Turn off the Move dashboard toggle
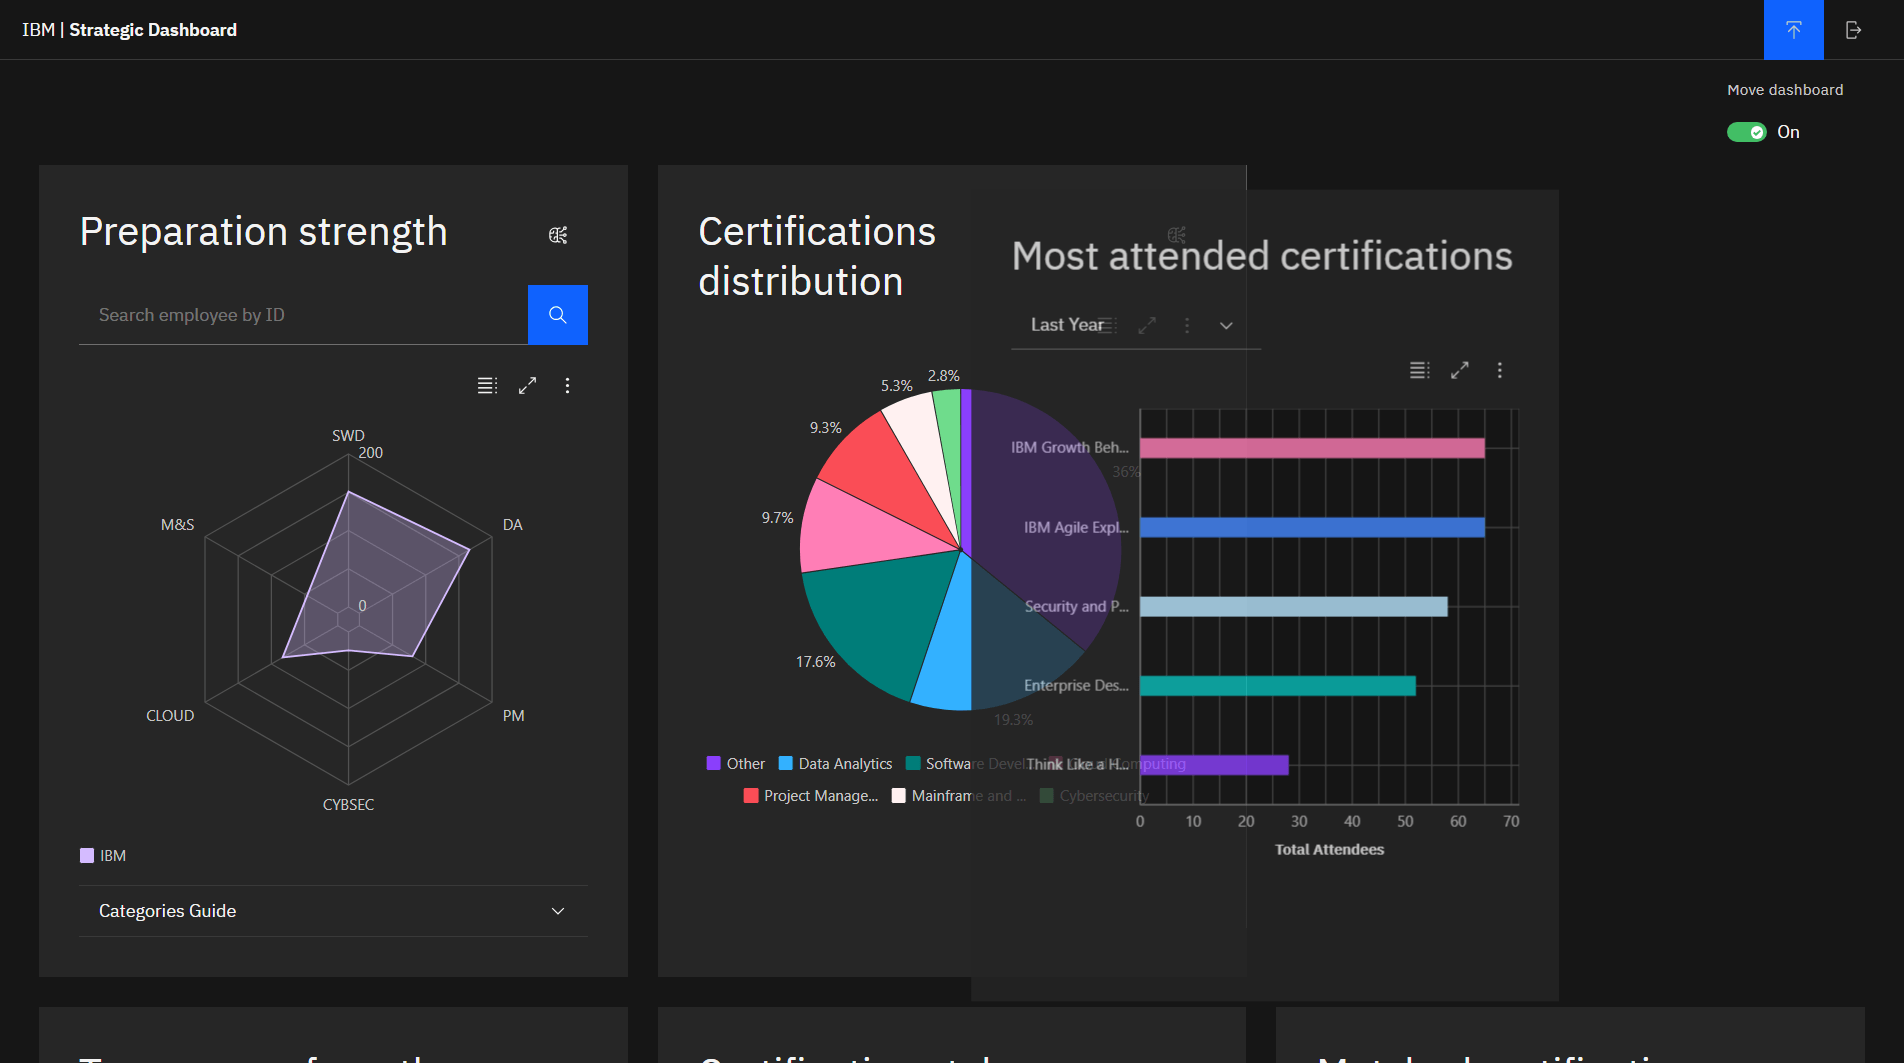Image resolution: width=1904 pixels, height=1063 pixels. point(1746,132)
